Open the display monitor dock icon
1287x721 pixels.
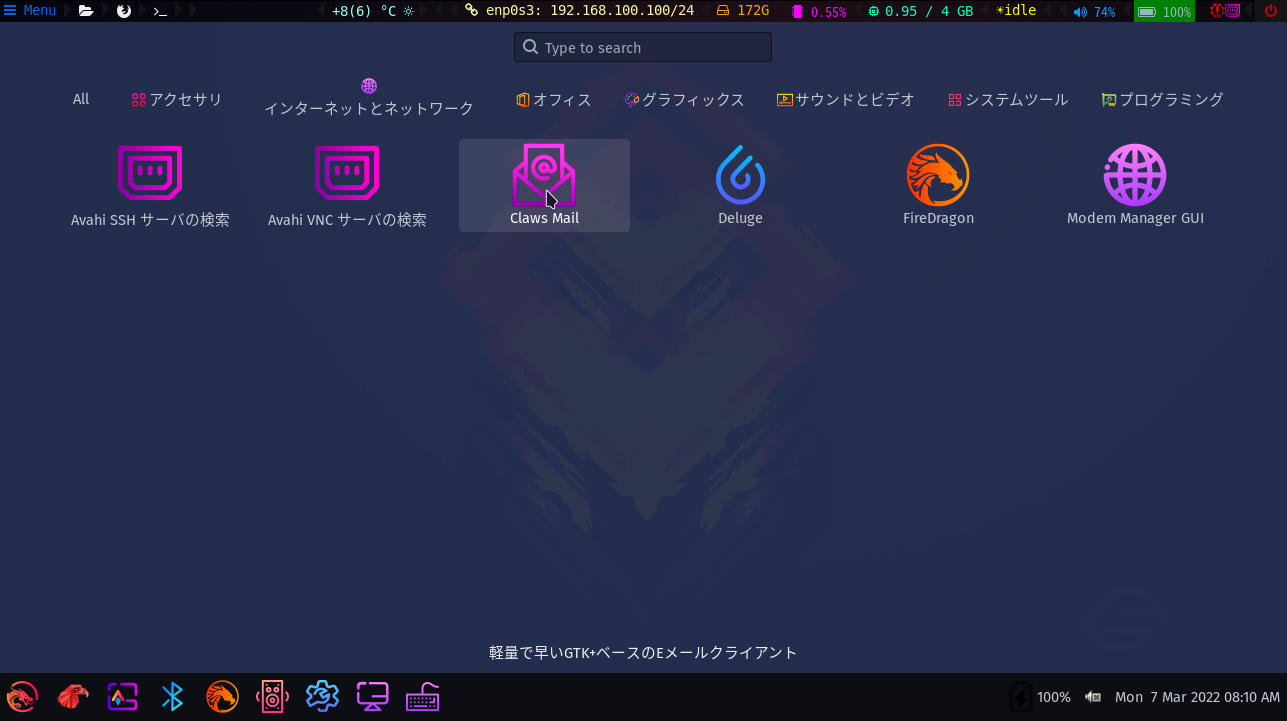click(x=372, y=696)
